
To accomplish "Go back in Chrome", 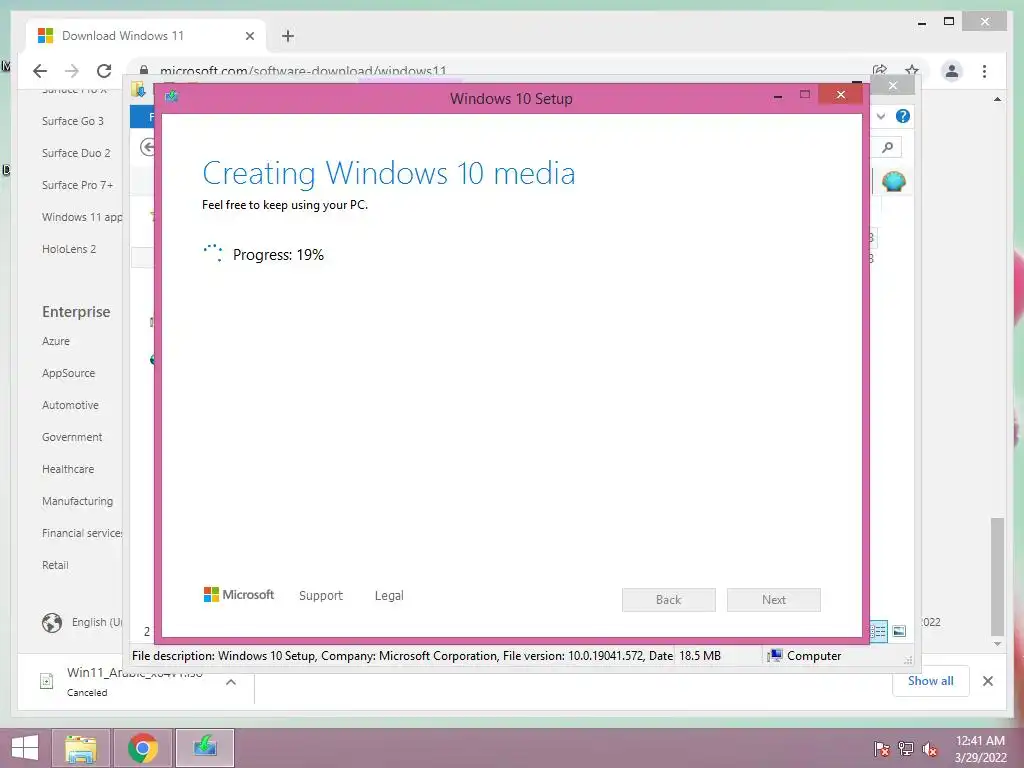I will pos(40,71).
